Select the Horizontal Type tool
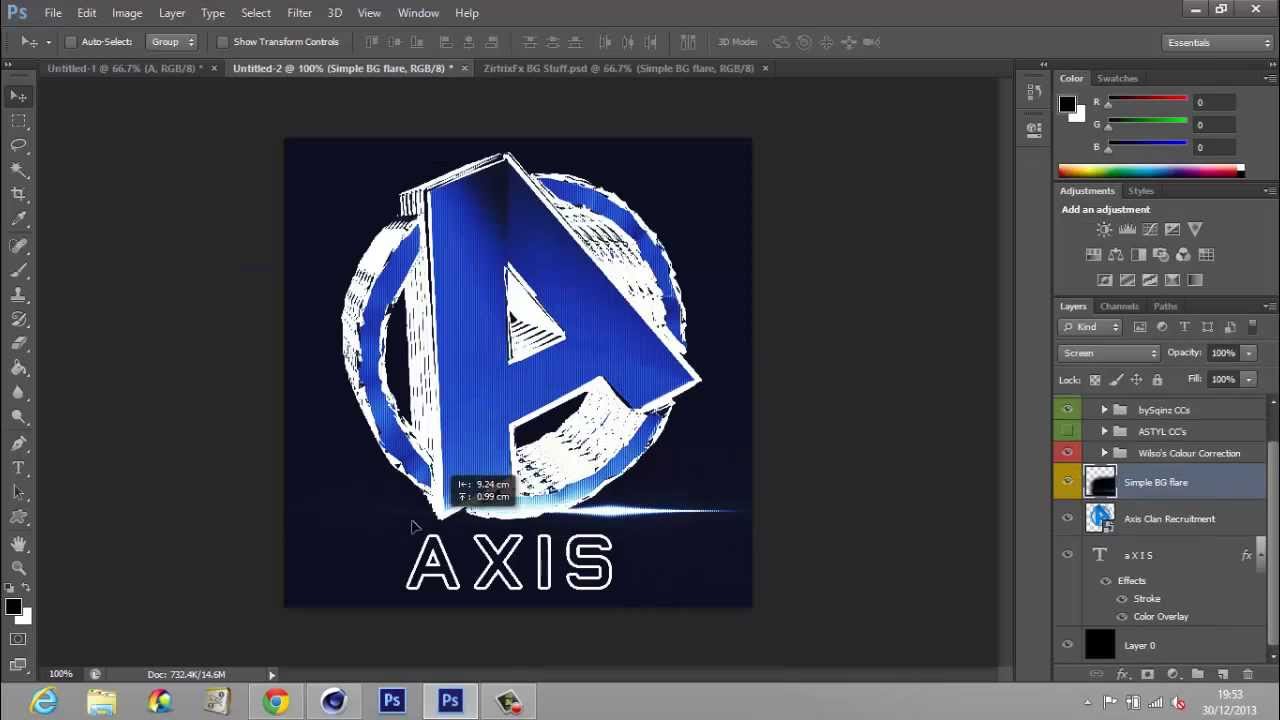The height and width of the screenshot is (720, 1280). tap(19, 468)
